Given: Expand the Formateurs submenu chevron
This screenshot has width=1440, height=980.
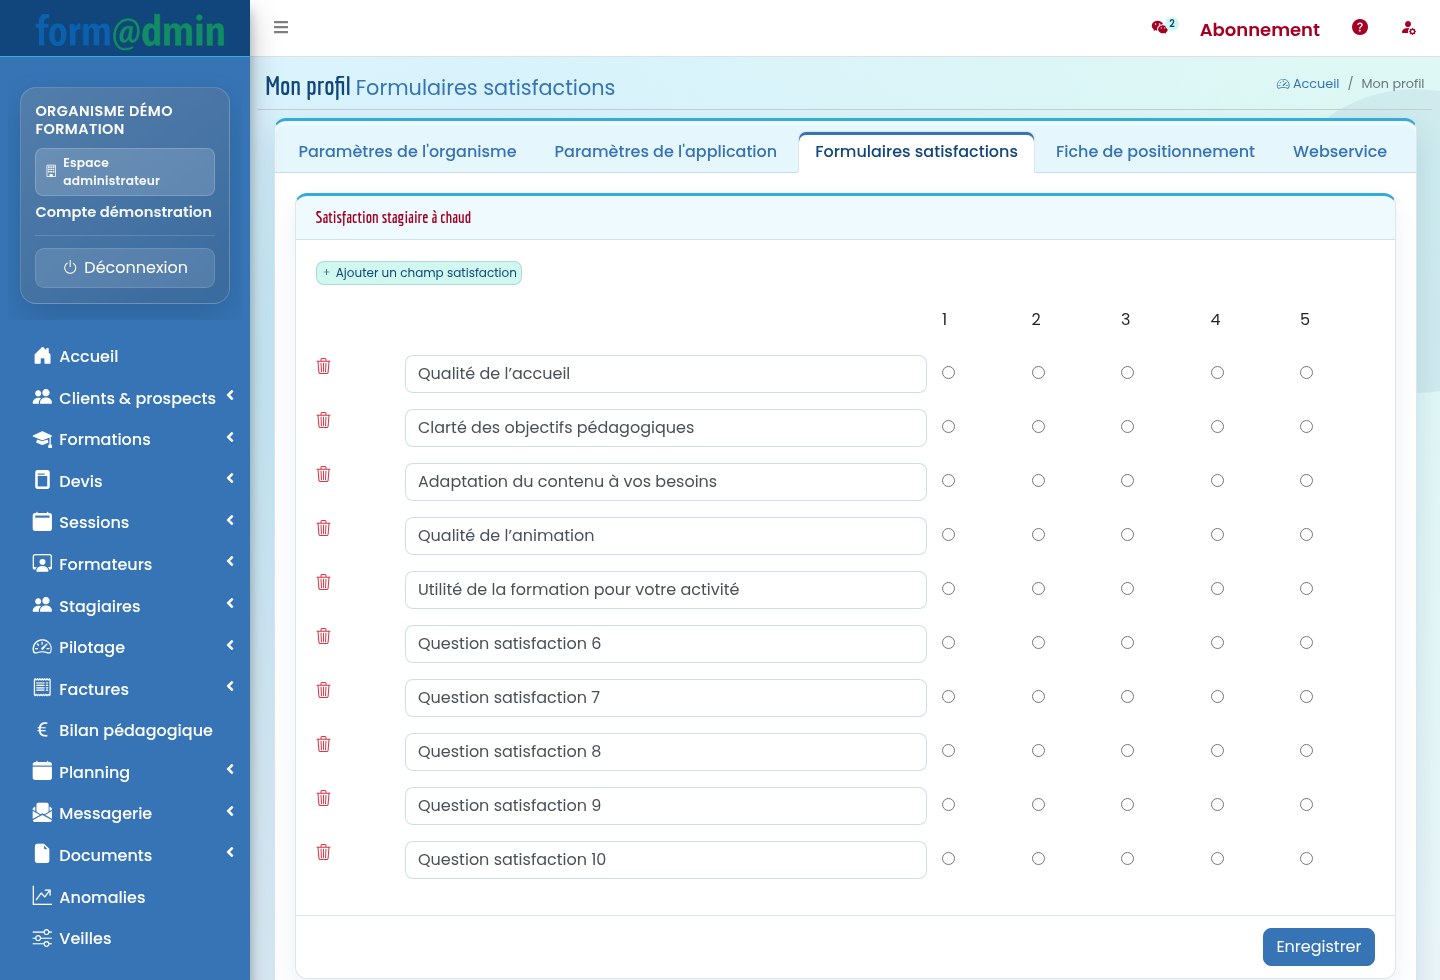Looking at the screenshot, I should tap(230, 562).
